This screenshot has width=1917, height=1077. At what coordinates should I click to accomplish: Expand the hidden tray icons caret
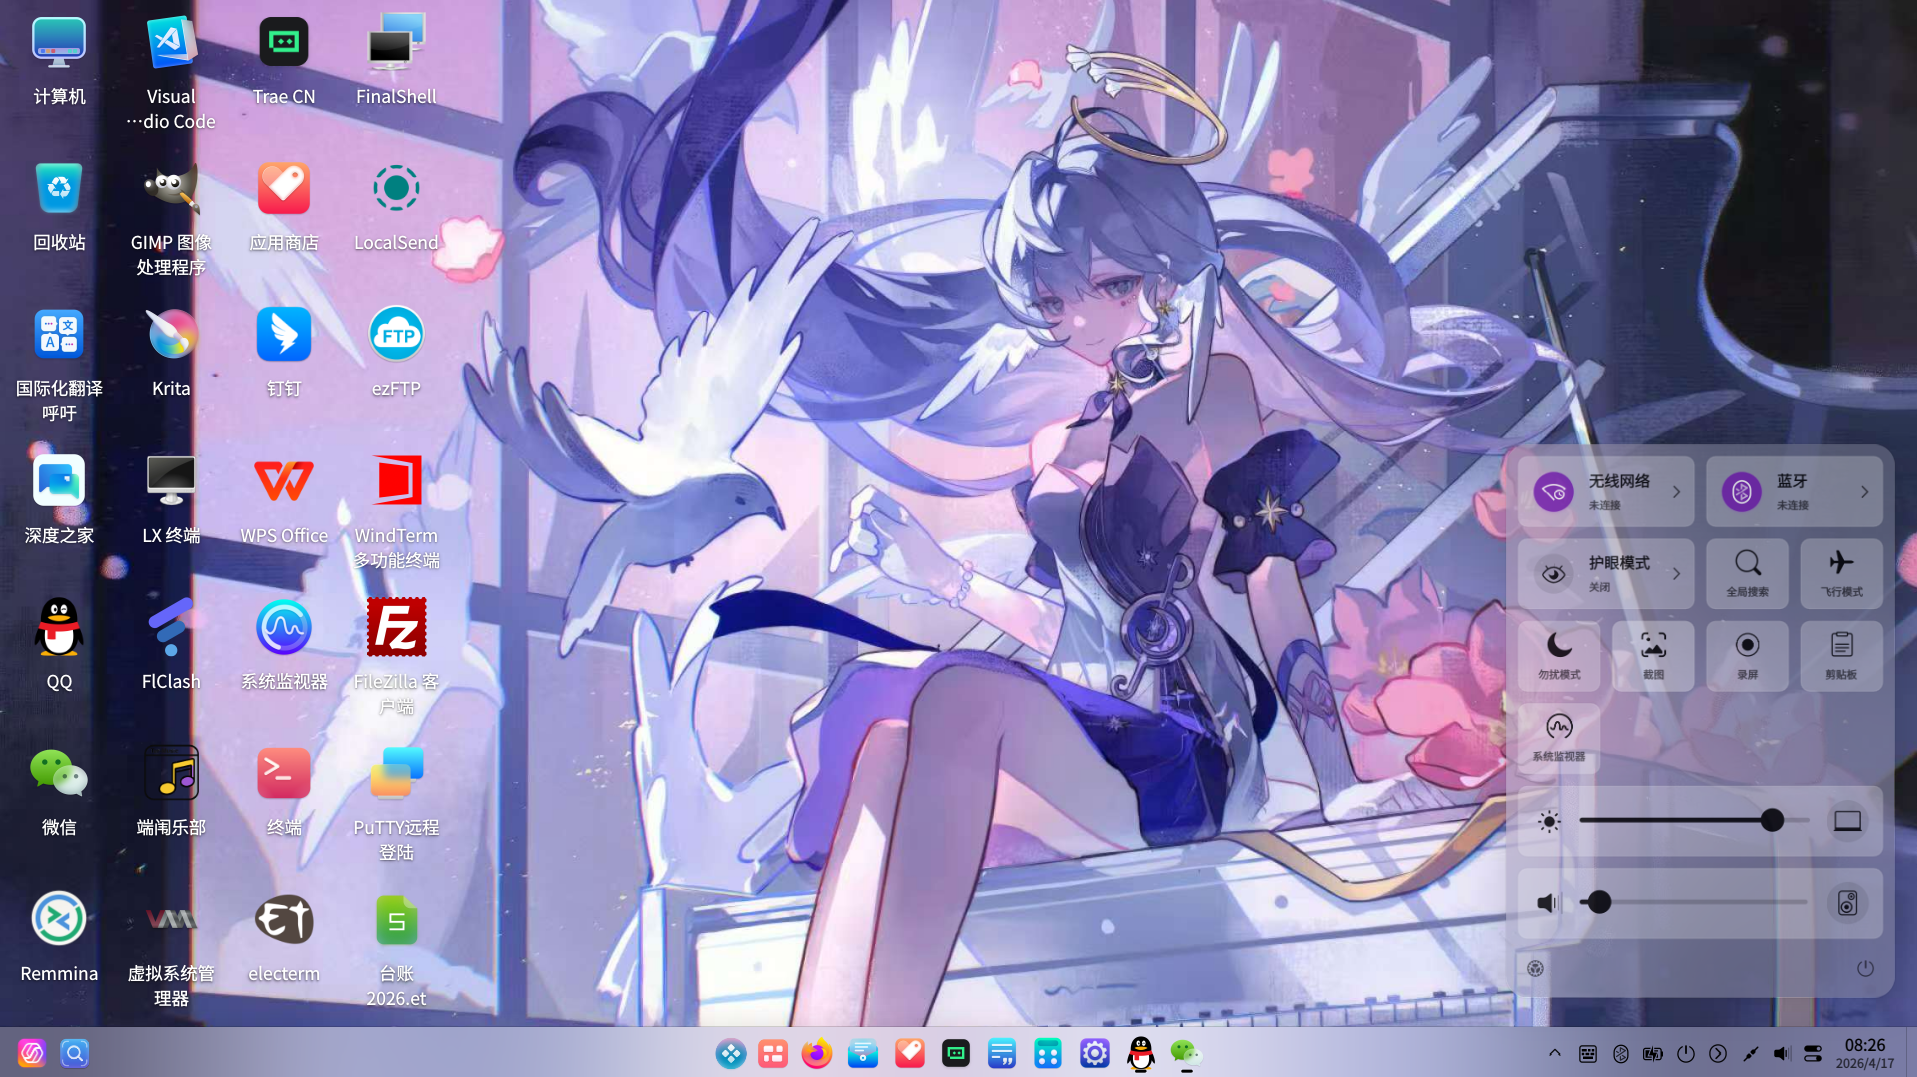coord(1555,1053)
